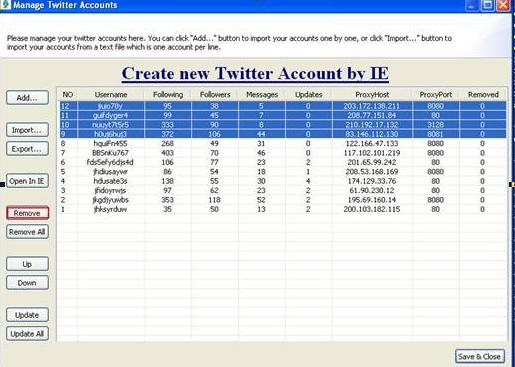Image resolution: width=515 pixels, height=367 pixels.
Task: Click proxy host 61.90.230.12
Action: tap(372, 190)
